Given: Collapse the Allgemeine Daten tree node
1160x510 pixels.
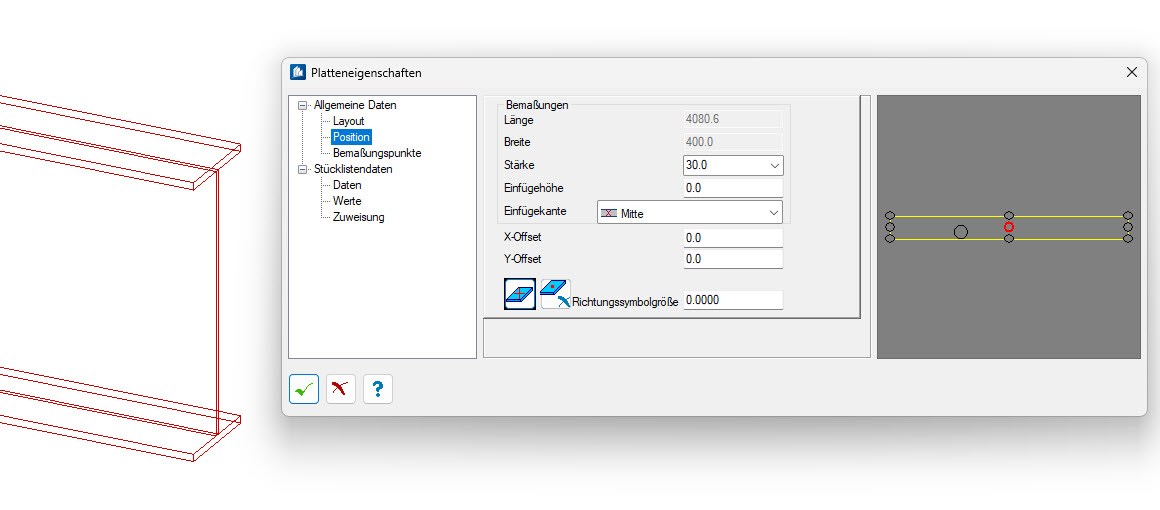Looking at the screenshot, I should tap(302, 105).
